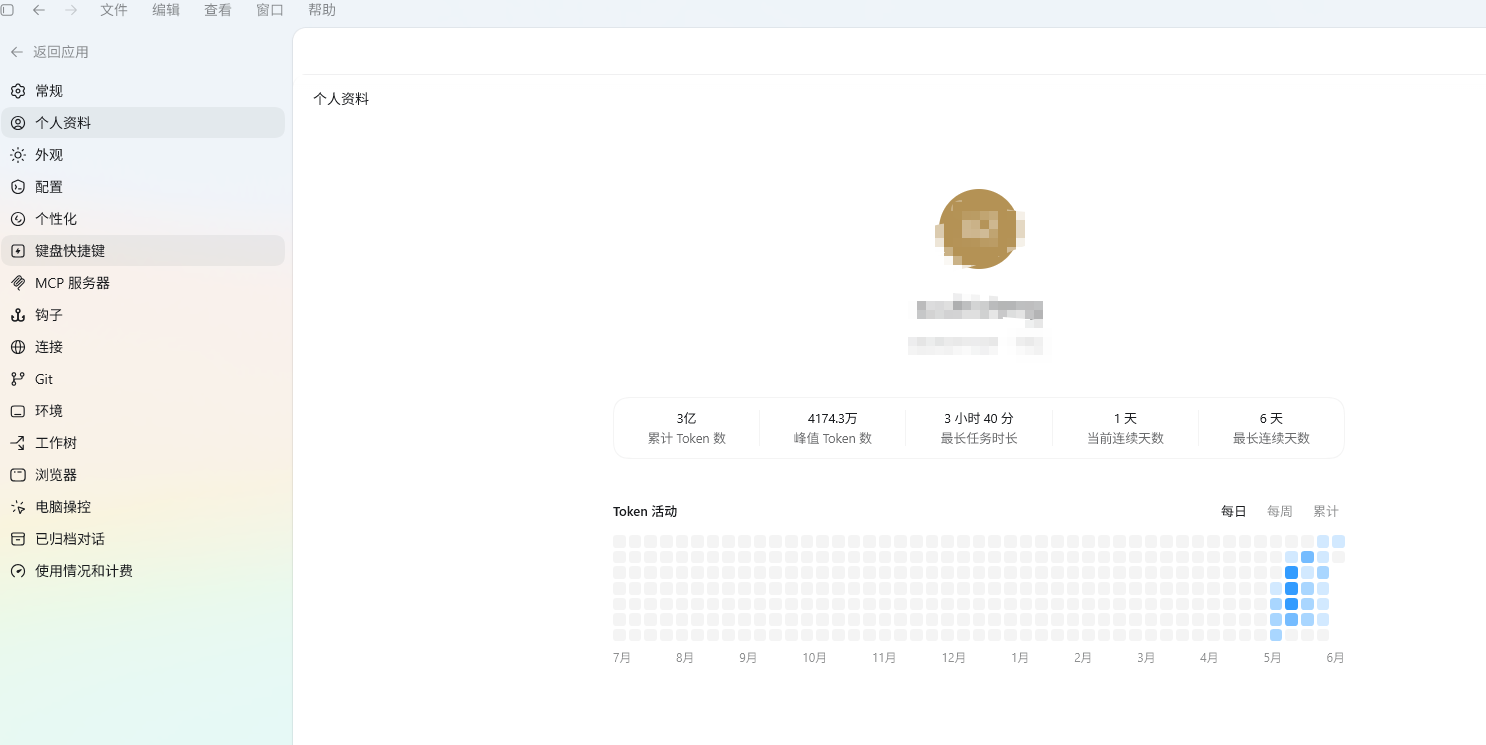Image resolution: width=1486 pixels, height=745 pixels.
Task: Toggle the sidebar panel icon at top-left
Action: [7, 10]
